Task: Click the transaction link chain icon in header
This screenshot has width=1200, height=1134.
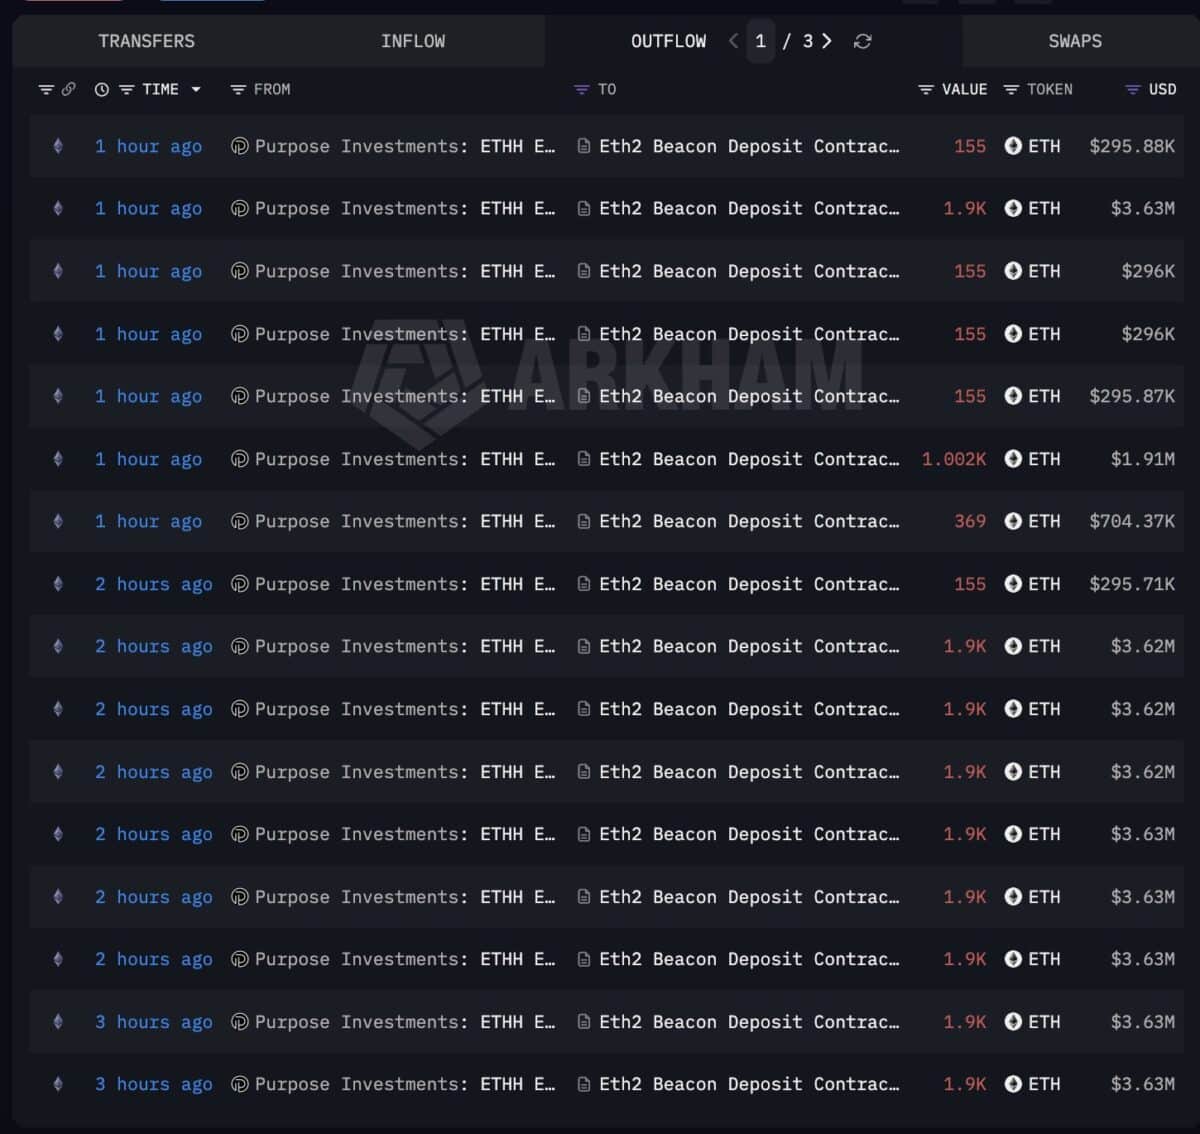Action: tap(68, 89)
